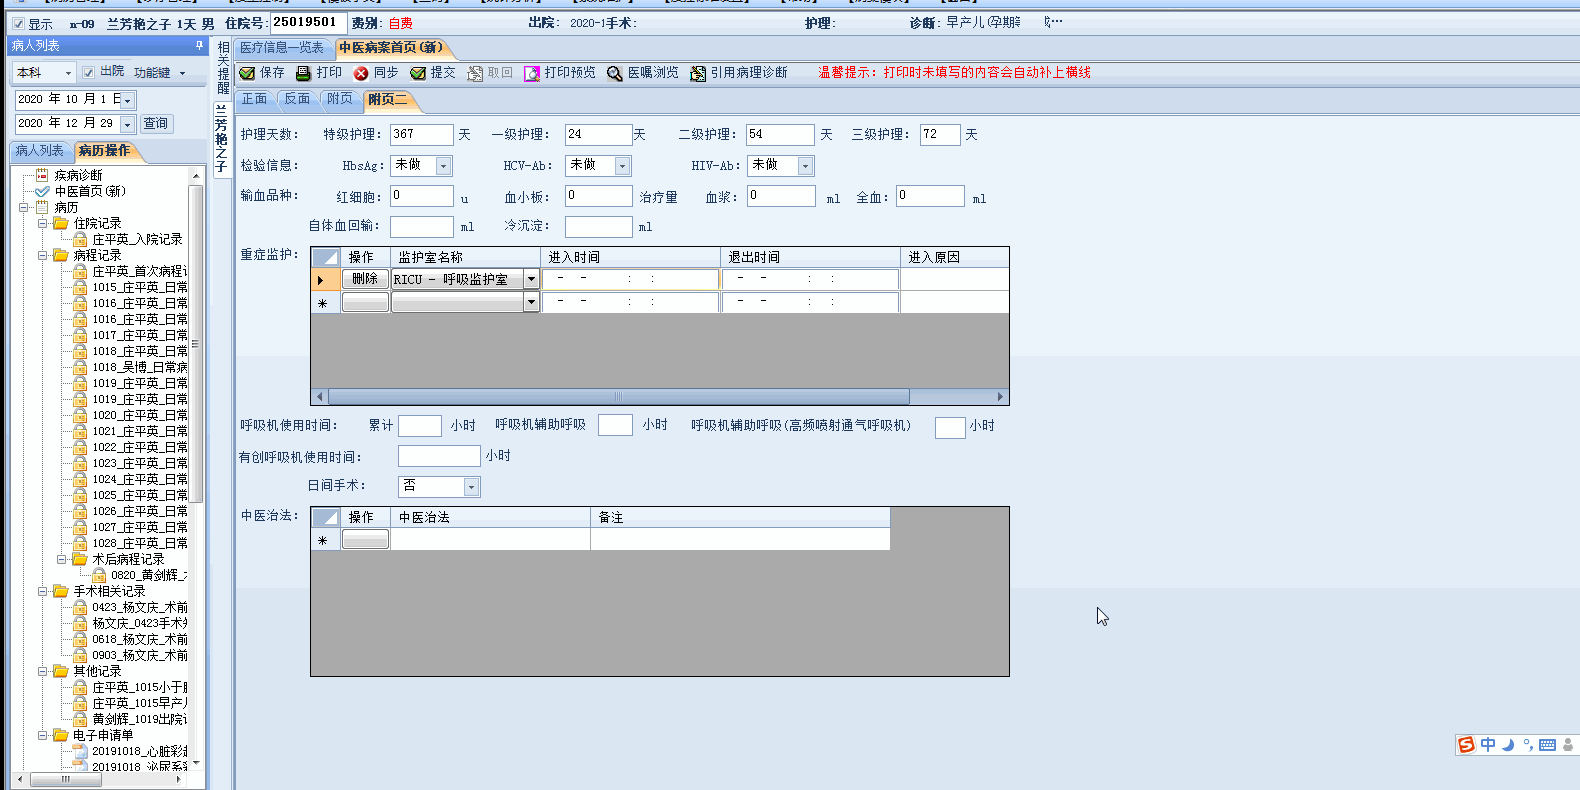Click operation button in 中医治法 new row
1580x790 pixels.
pos(365,539)
